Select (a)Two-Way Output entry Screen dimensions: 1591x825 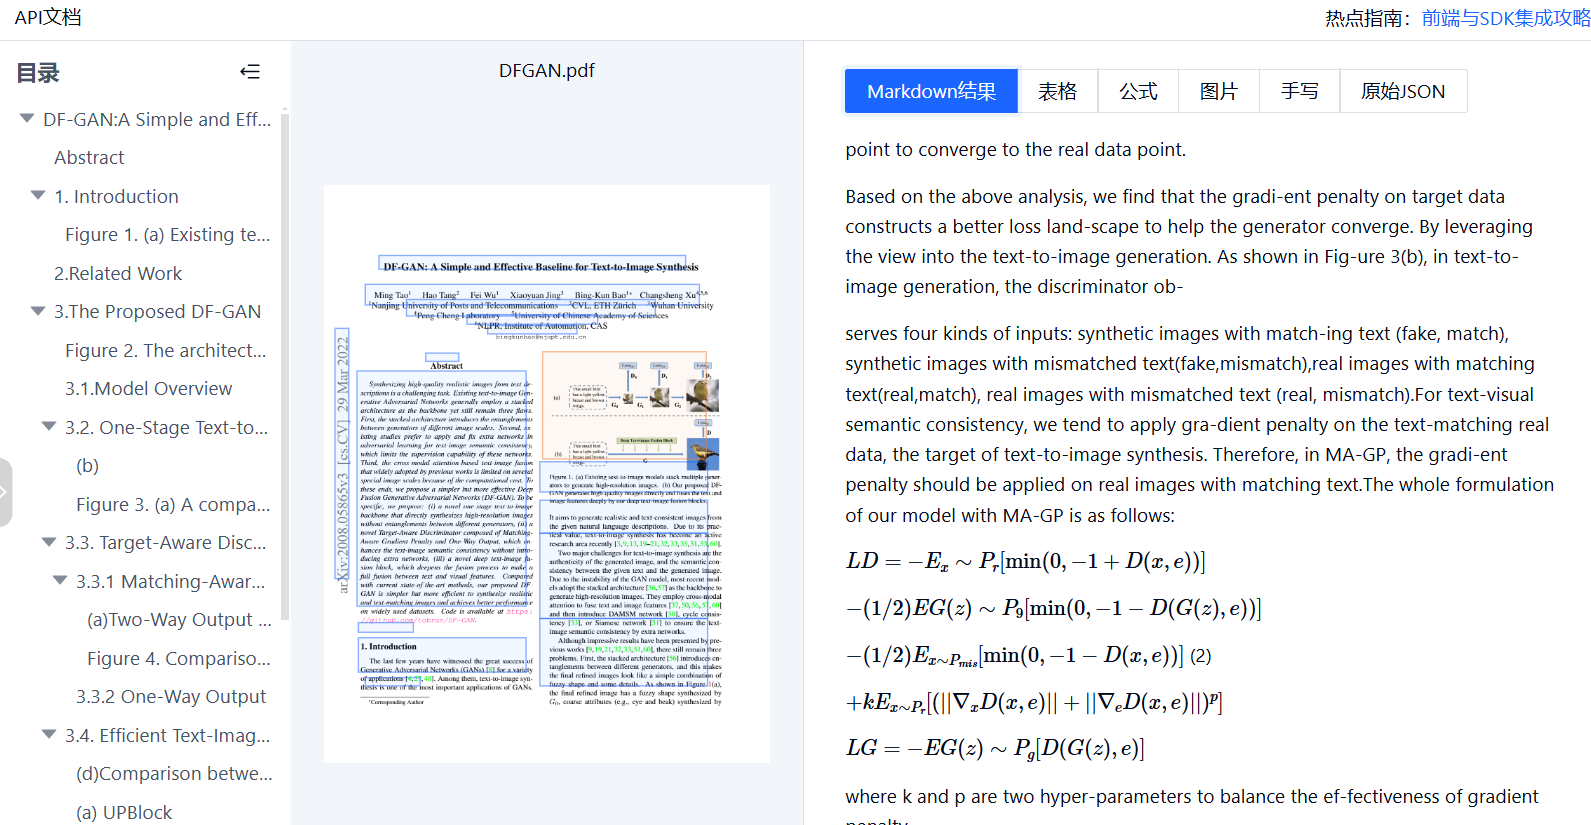pos(179,620)
